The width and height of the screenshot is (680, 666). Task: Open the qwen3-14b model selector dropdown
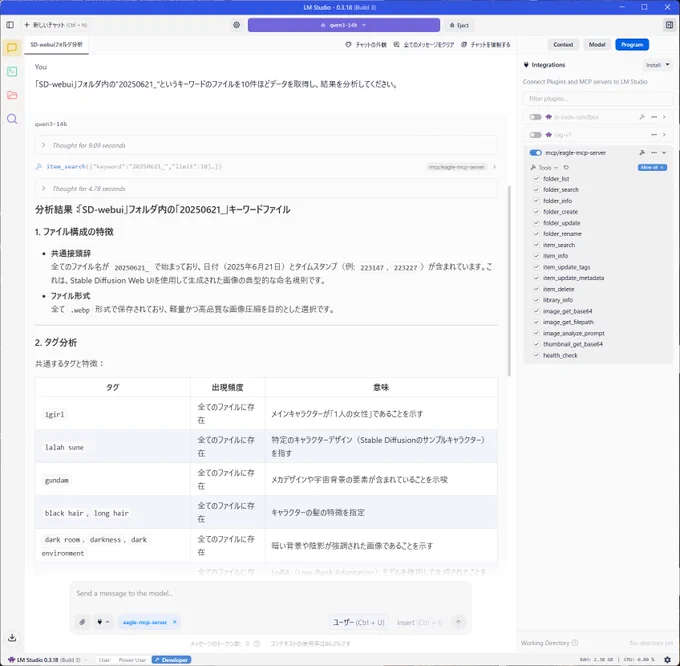point(343,25)
